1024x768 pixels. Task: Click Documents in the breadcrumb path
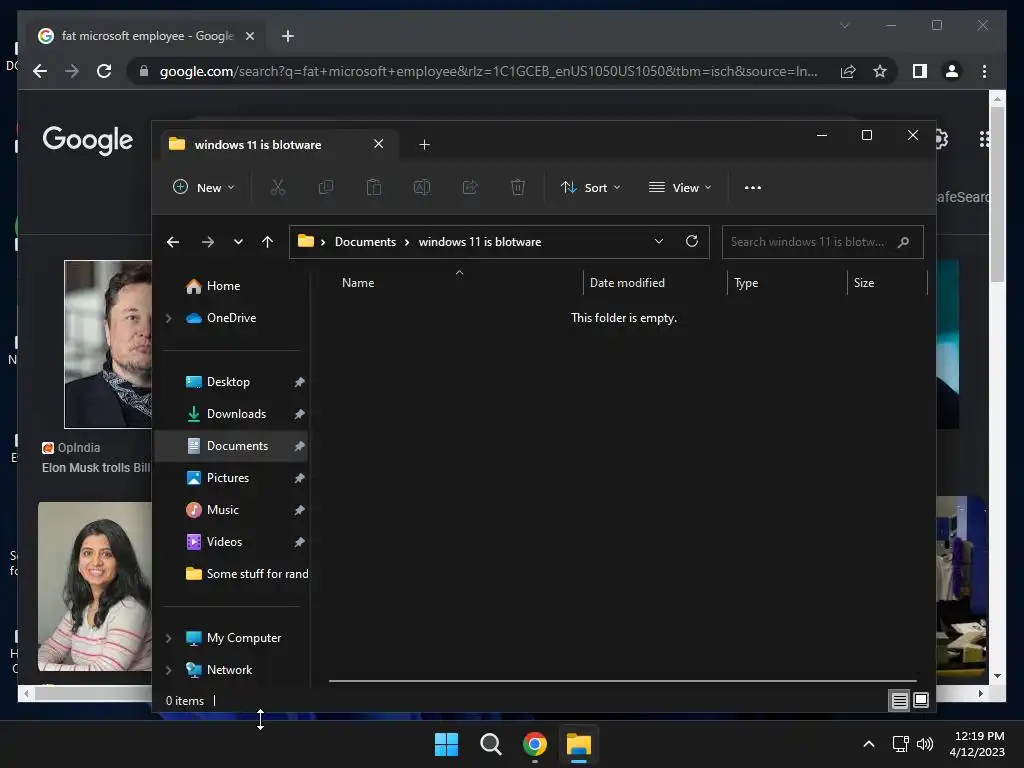[365, 242]
